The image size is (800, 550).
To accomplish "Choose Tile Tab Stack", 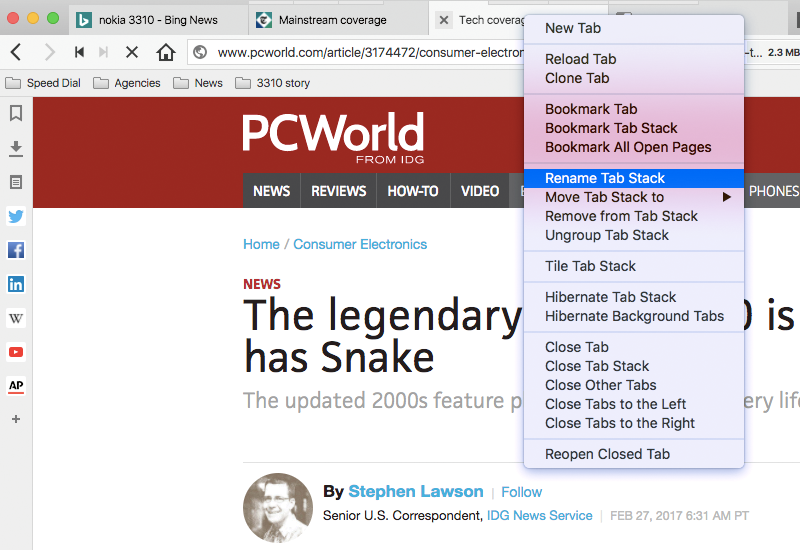I will click(634, 266).
